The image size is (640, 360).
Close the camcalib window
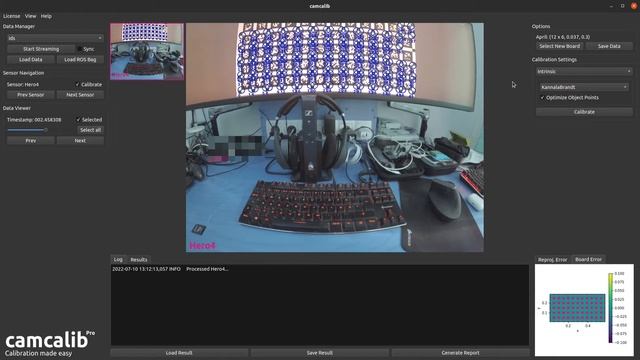633,6
